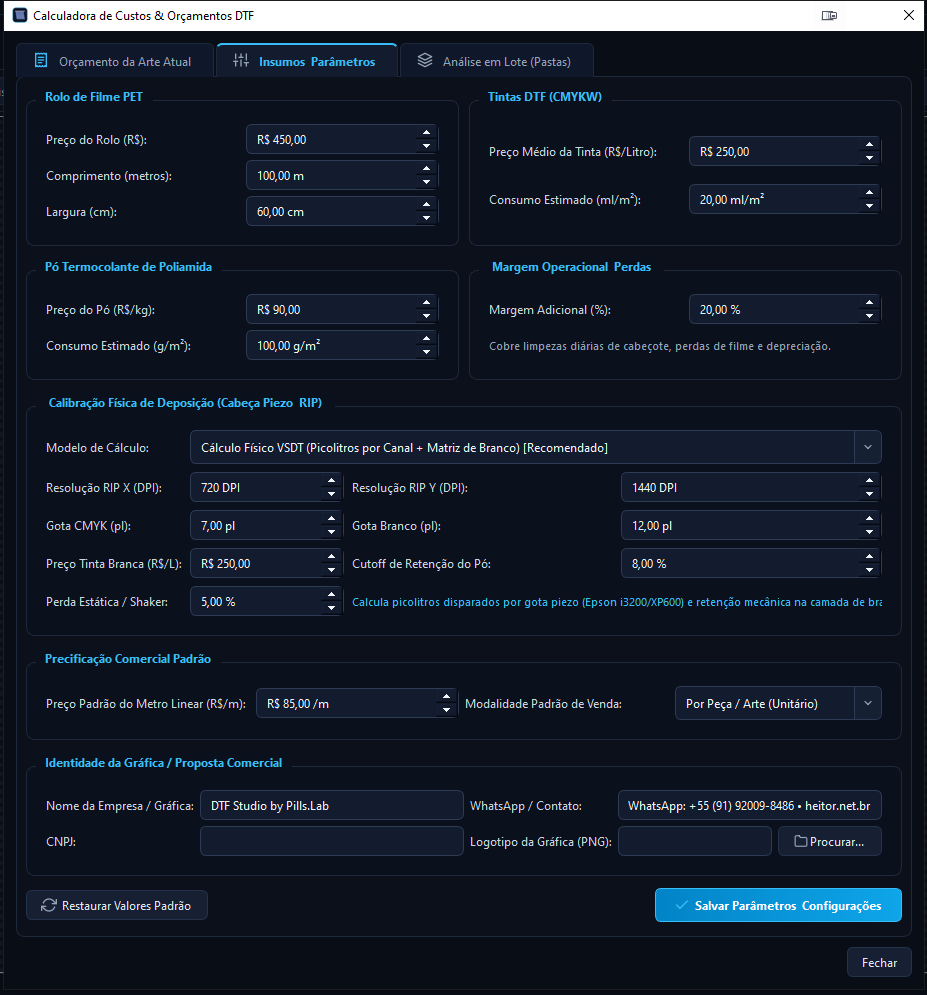Increase Cutoff de Retenção do Pó
The image size is (927, 995).
869,557
